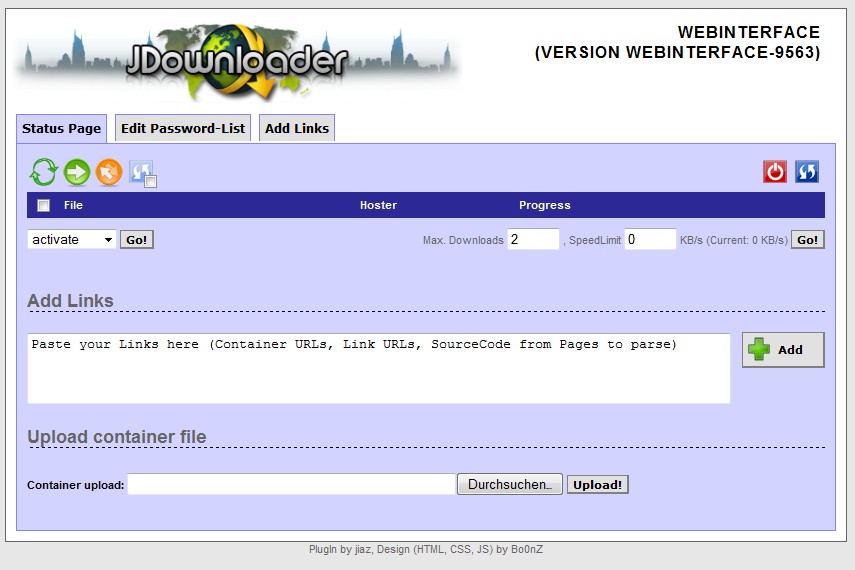The image size is (855, 570).
Task: Toggle the small checkbox on the reconnect icon
Action: [150, 181]
